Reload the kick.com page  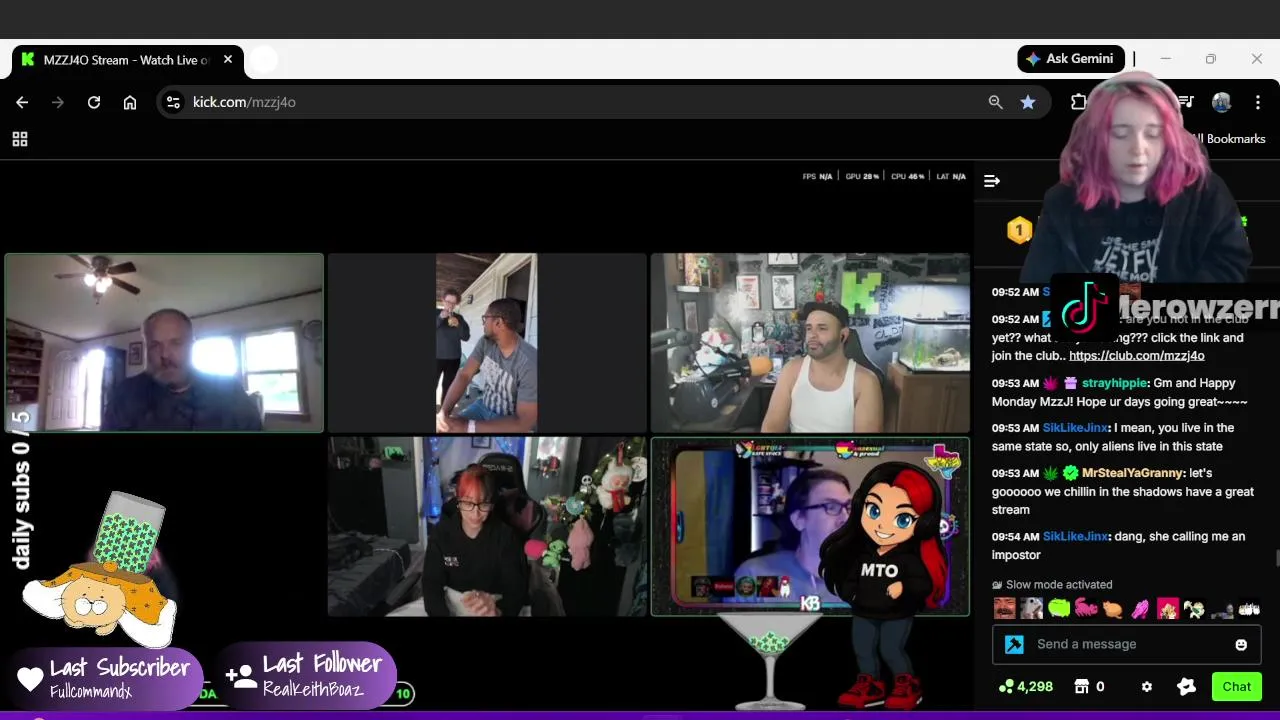coord(94,102)
